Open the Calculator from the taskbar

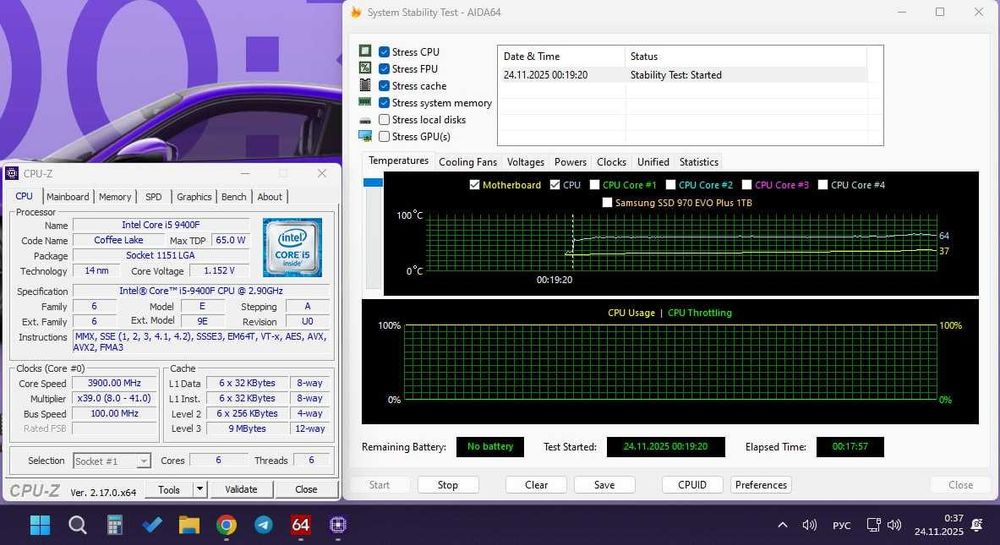114,525
